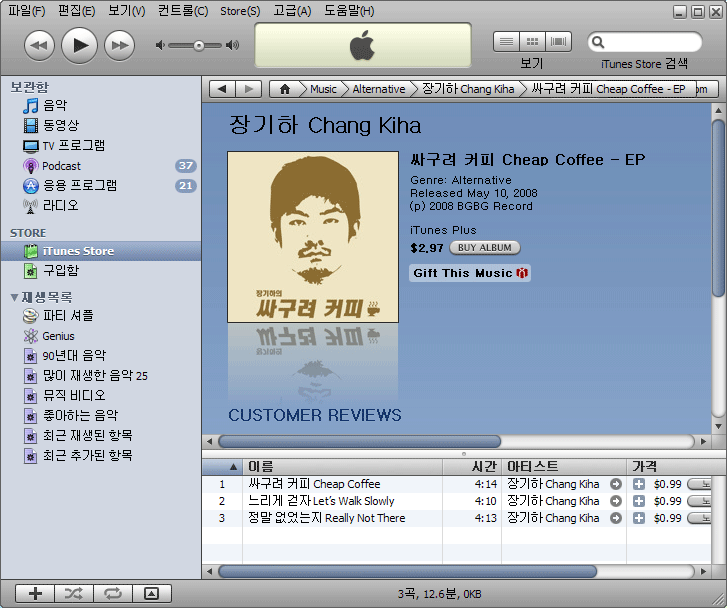Click the BUY ALBUM button
This screenshot has height=608, width=727.
click(x=485, y=248)
